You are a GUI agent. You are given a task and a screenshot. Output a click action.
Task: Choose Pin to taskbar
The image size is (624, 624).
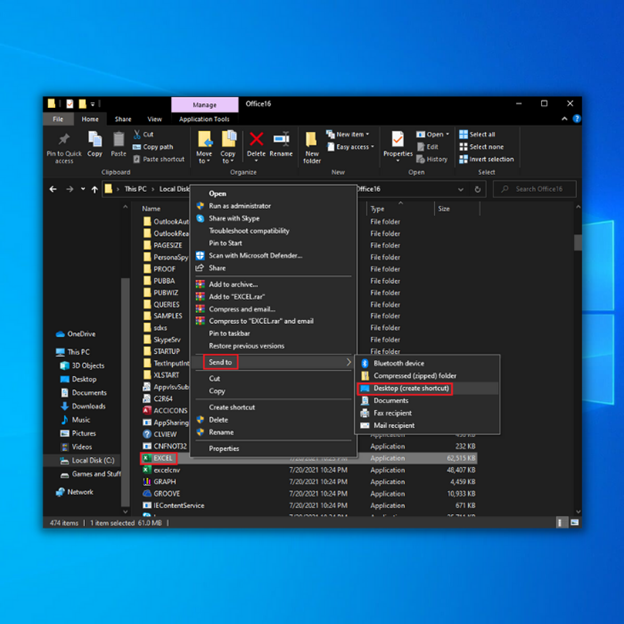273,333
